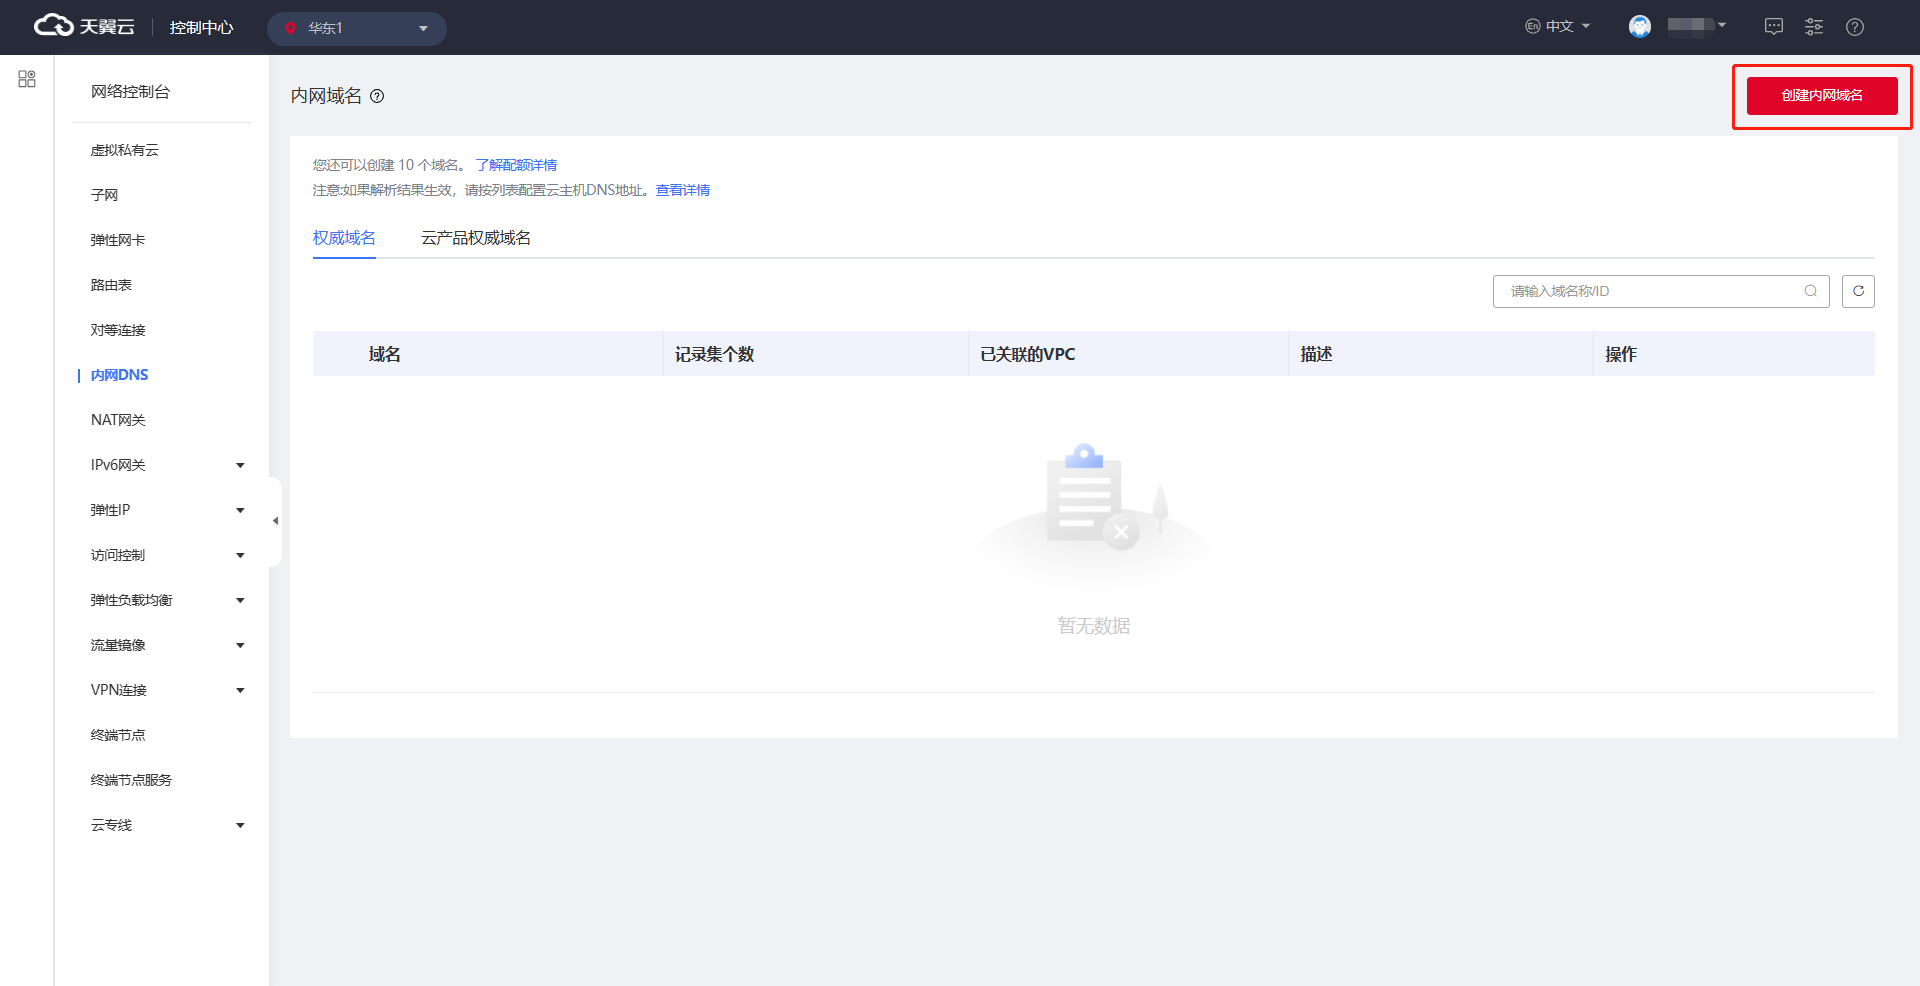1920x986 pixels.
Task: Click the user avatar icon
Action: pyautogui.click(x=1639, y=27)
